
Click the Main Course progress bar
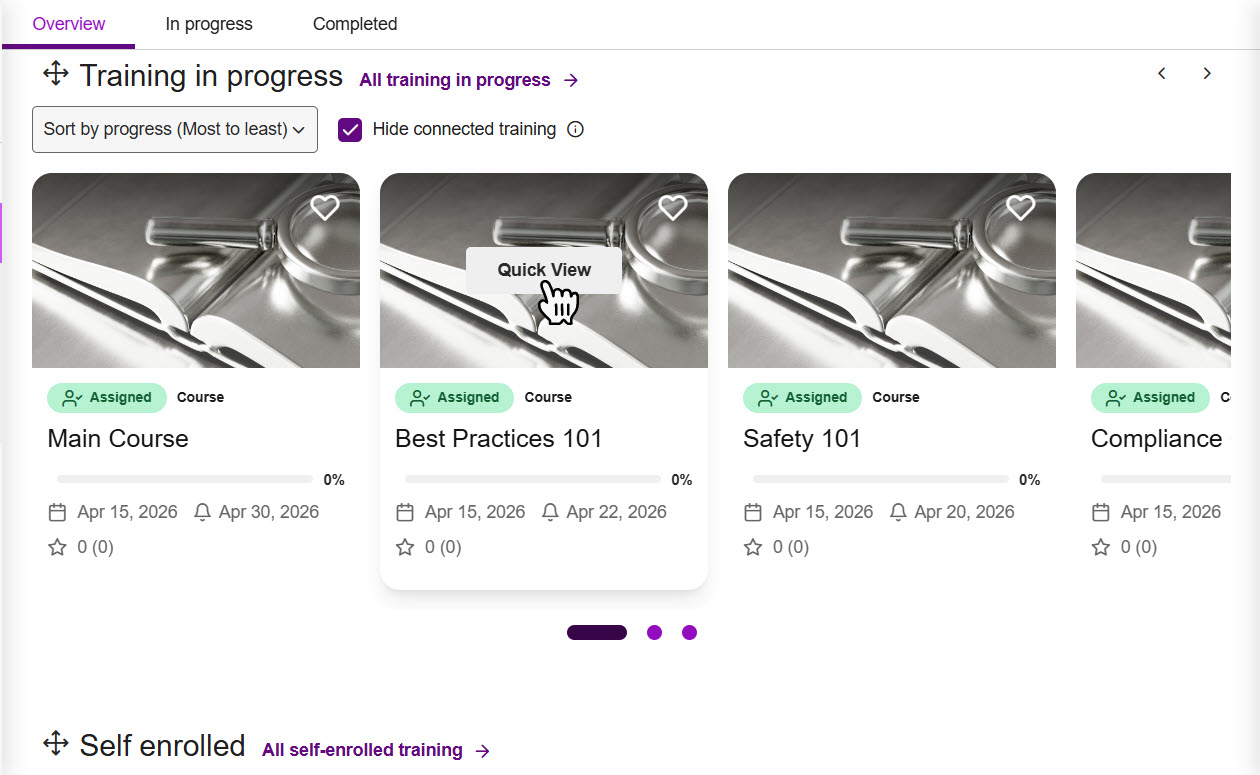pos(185,480)
